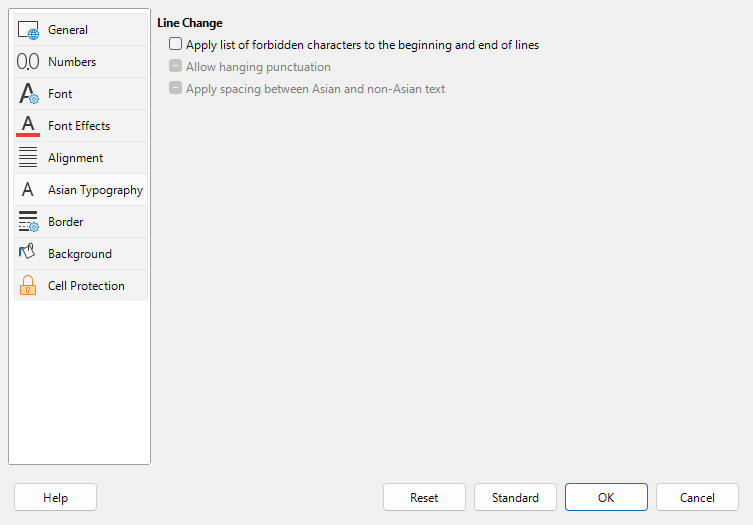Viewport: 753px width, 525px height.
Task: Go to the Cell Protection tab label
Action: click(x=86, y=286)
